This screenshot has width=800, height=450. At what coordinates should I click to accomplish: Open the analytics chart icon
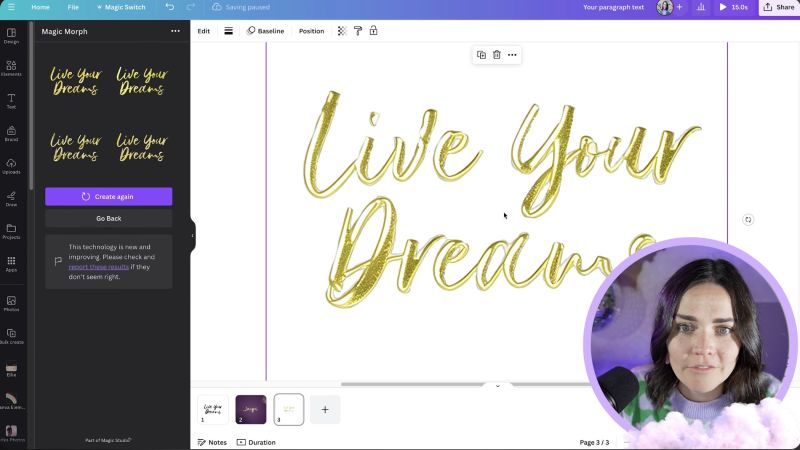pyautogui.click(x=701, y=7)
